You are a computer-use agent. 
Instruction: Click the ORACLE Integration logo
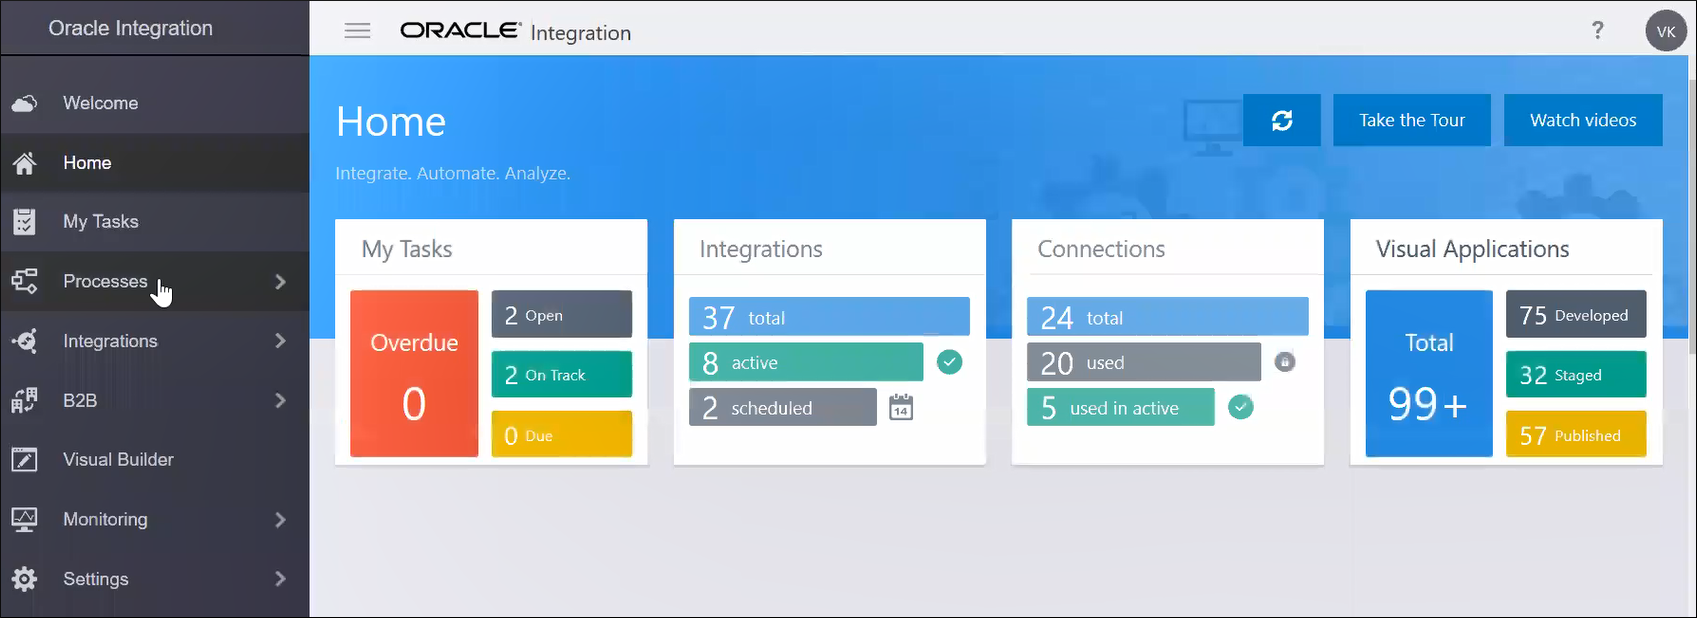coord(516,31)
